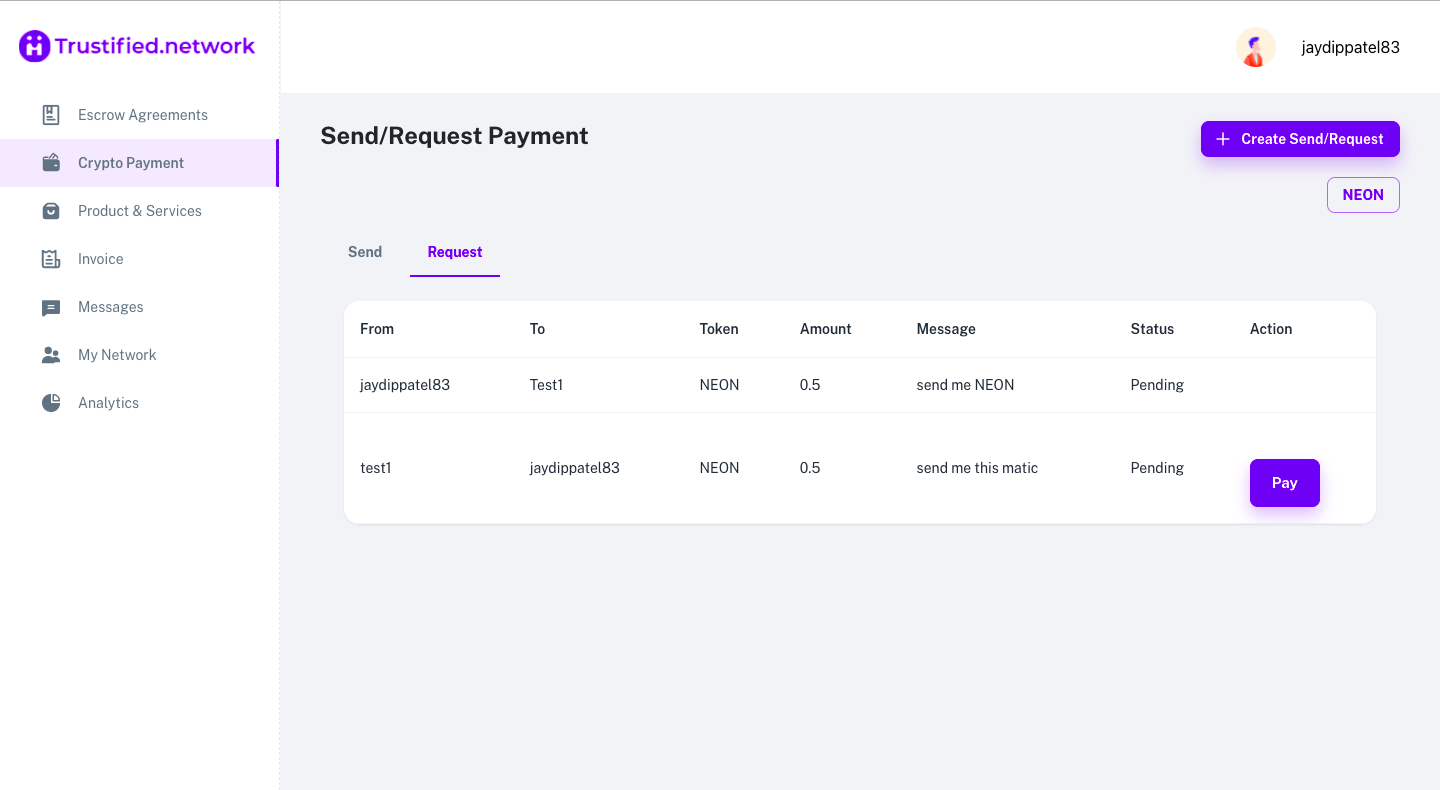1440x790 pixels.
Task: Open Escrow Agreements menu item
Action: [139, 115]
